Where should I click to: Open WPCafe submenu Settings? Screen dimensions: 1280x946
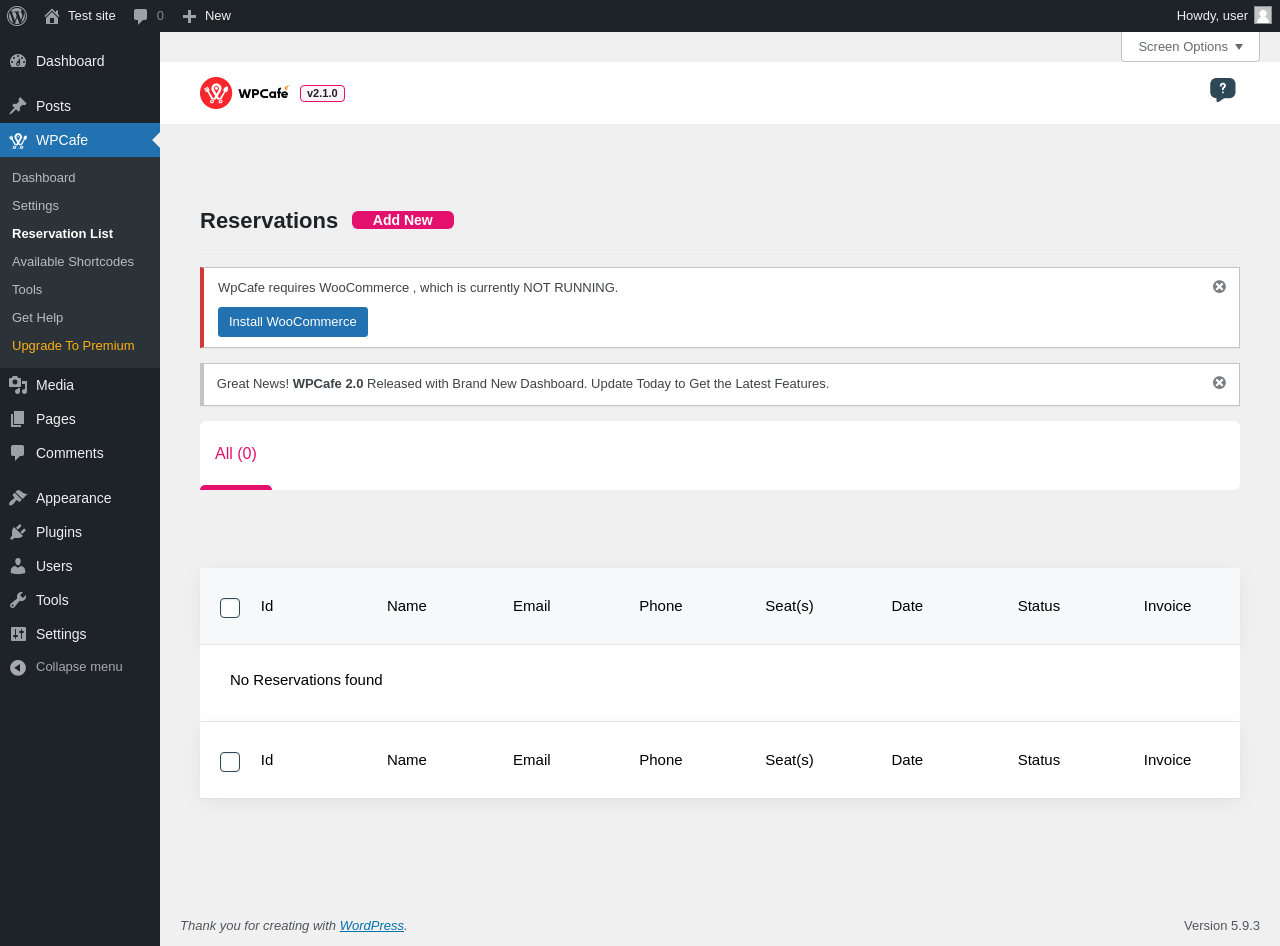pyautogui.click(x=36, y=206)
